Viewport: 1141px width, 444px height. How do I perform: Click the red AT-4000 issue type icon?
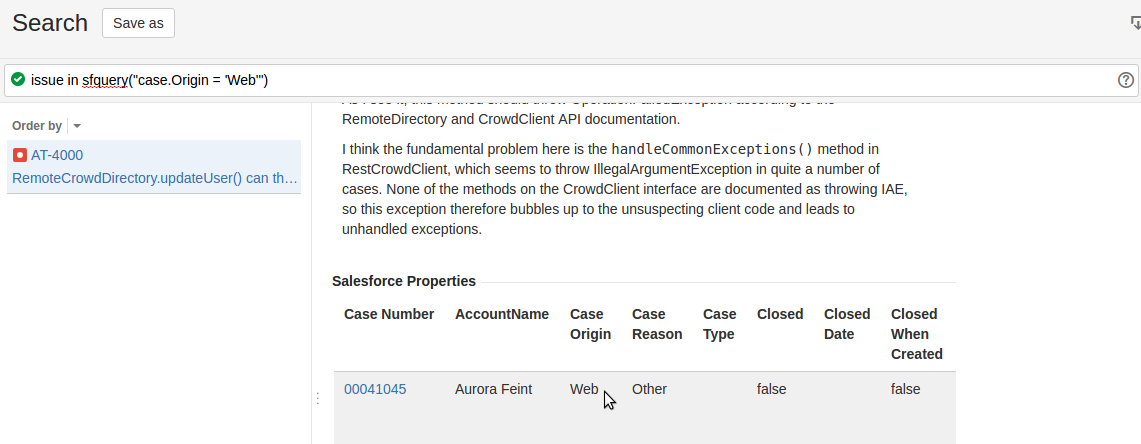point(20,155)
